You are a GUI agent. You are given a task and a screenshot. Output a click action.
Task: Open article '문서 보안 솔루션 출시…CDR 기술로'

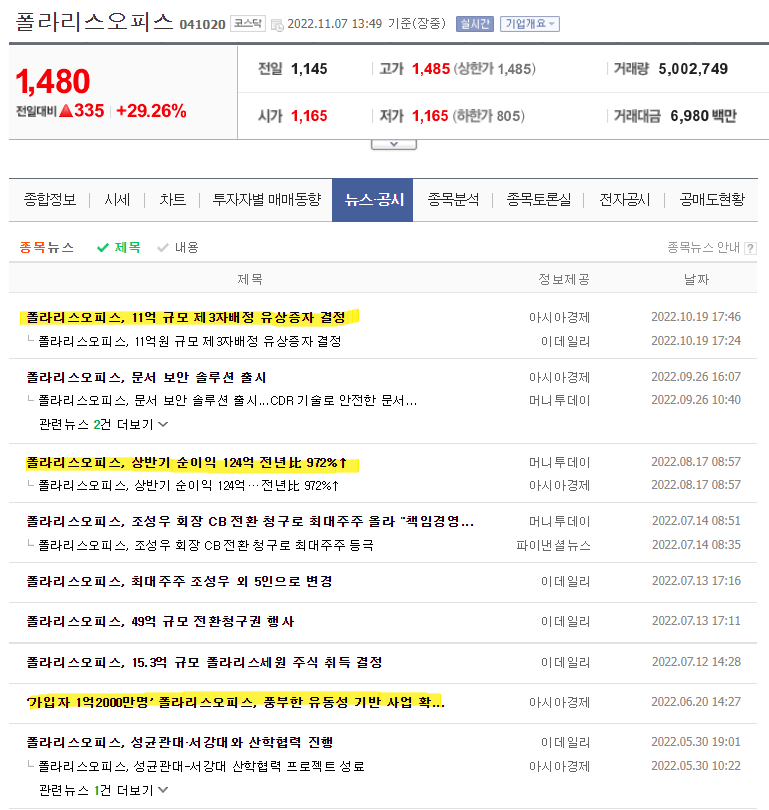click(228, 401)
